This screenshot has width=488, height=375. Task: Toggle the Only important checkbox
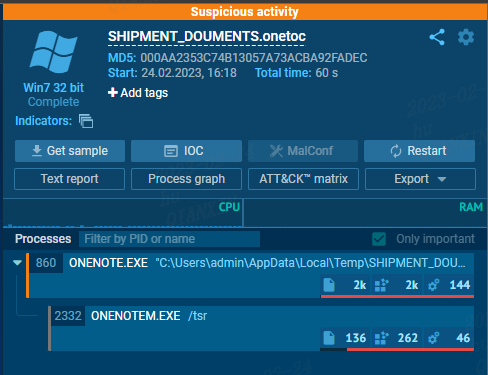pyautogui.click(x=379, y=239)
